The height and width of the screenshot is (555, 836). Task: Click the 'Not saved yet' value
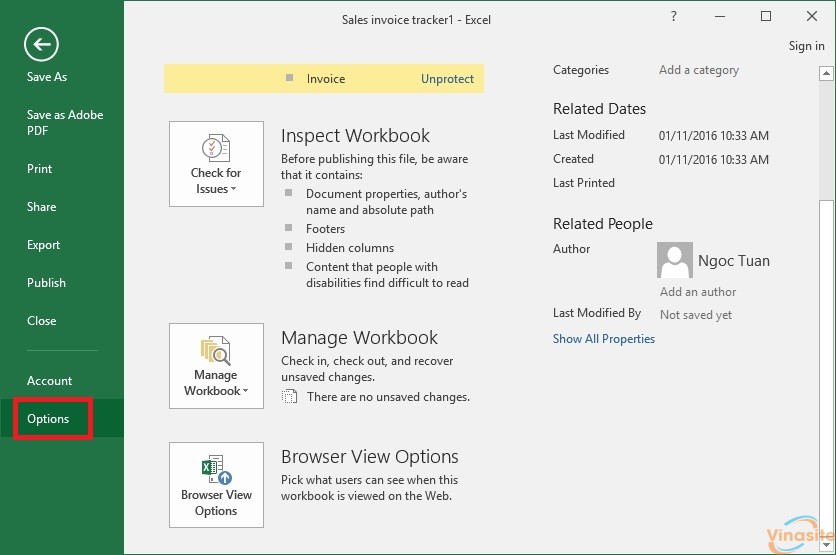(x=696, y=315)
